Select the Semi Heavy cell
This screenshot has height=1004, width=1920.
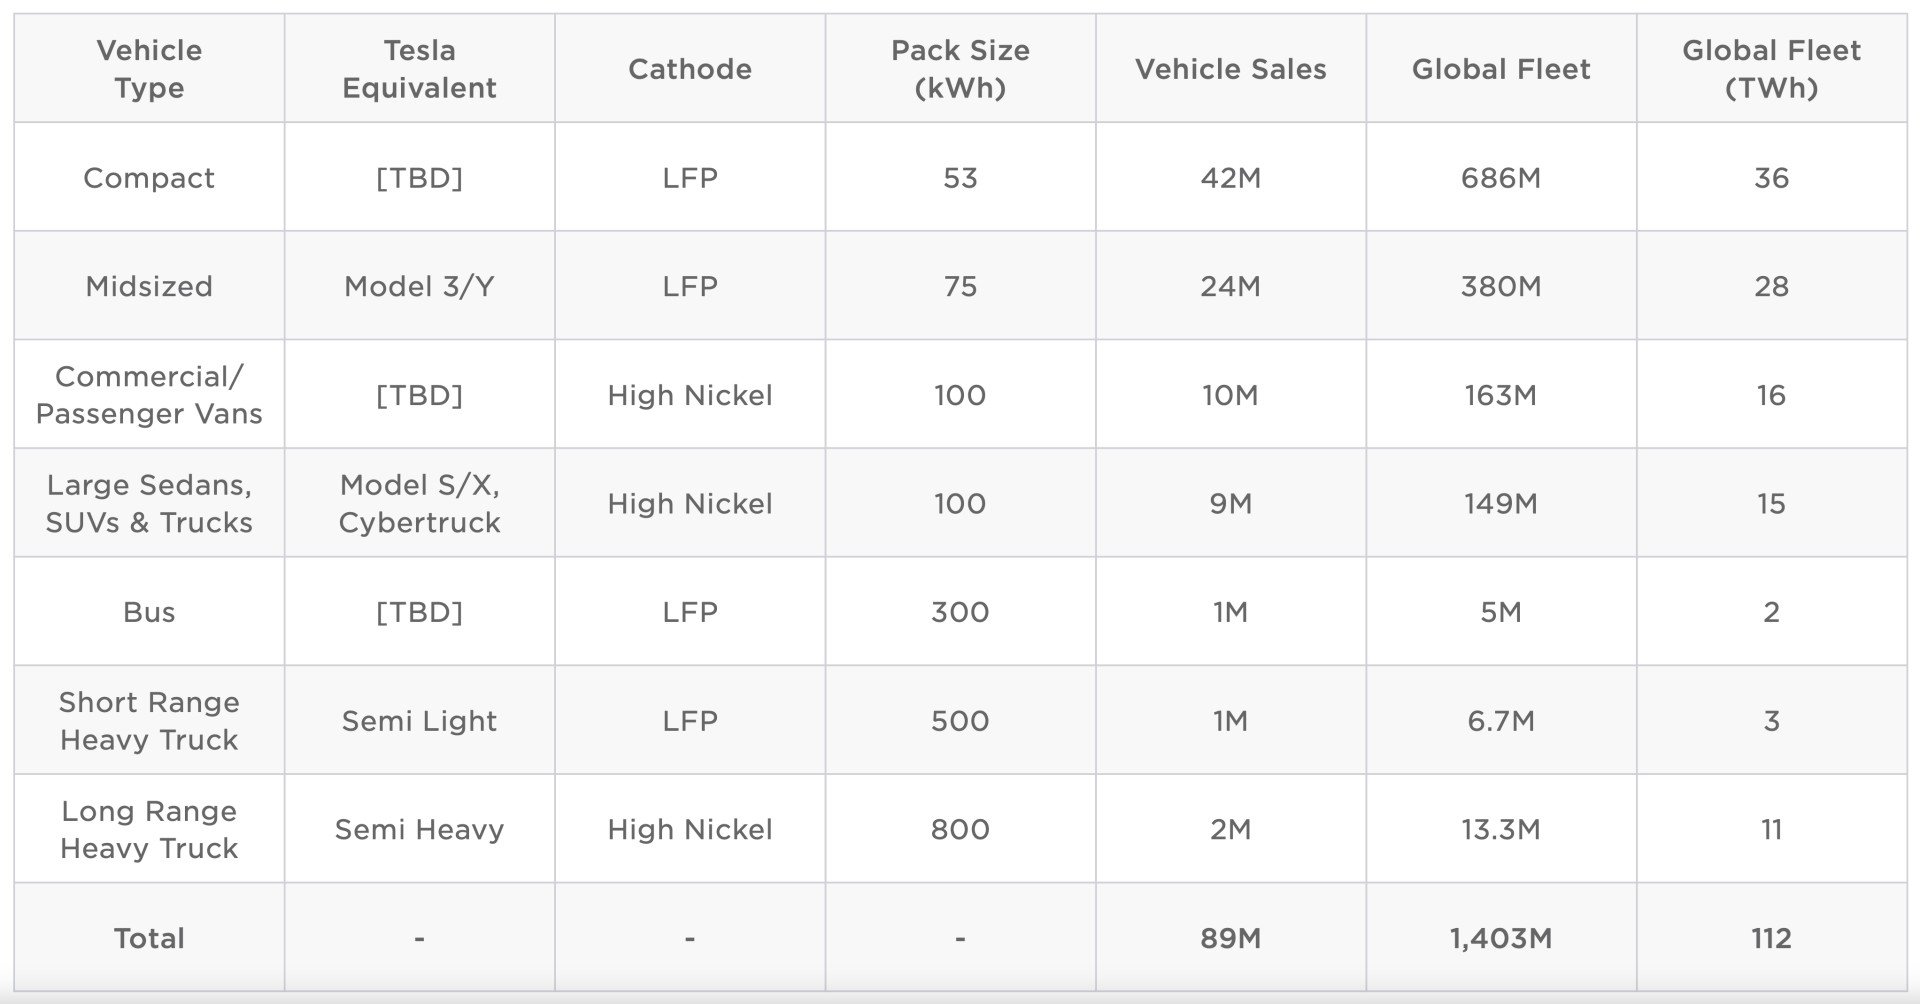[x=419, y=830]
